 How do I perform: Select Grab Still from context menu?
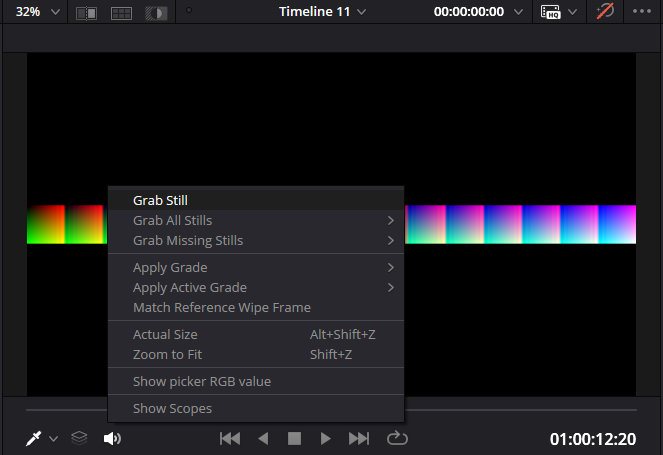pos(256,200)
